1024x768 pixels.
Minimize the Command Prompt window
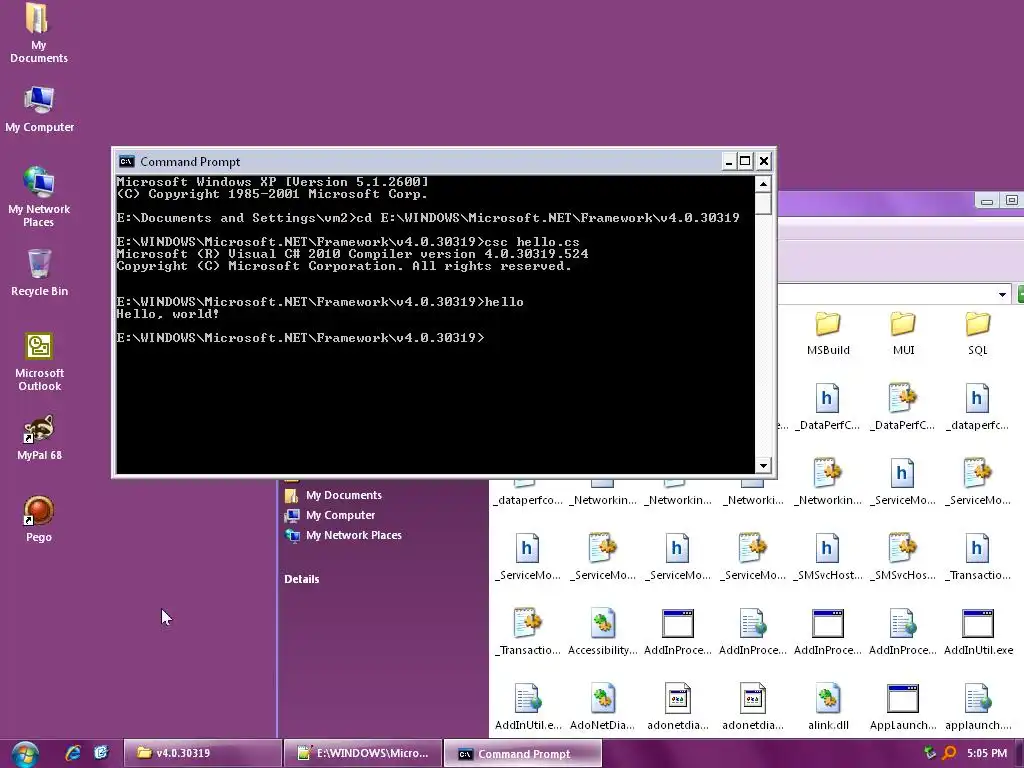coord(729,161)
